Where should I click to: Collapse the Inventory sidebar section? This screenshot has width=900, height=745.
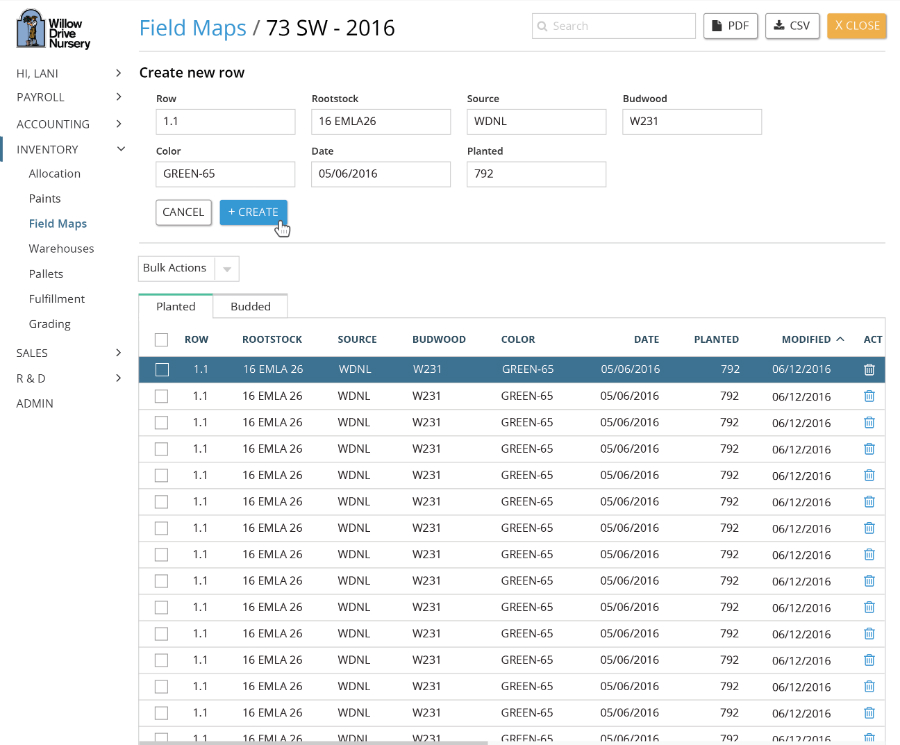[121, 149]
